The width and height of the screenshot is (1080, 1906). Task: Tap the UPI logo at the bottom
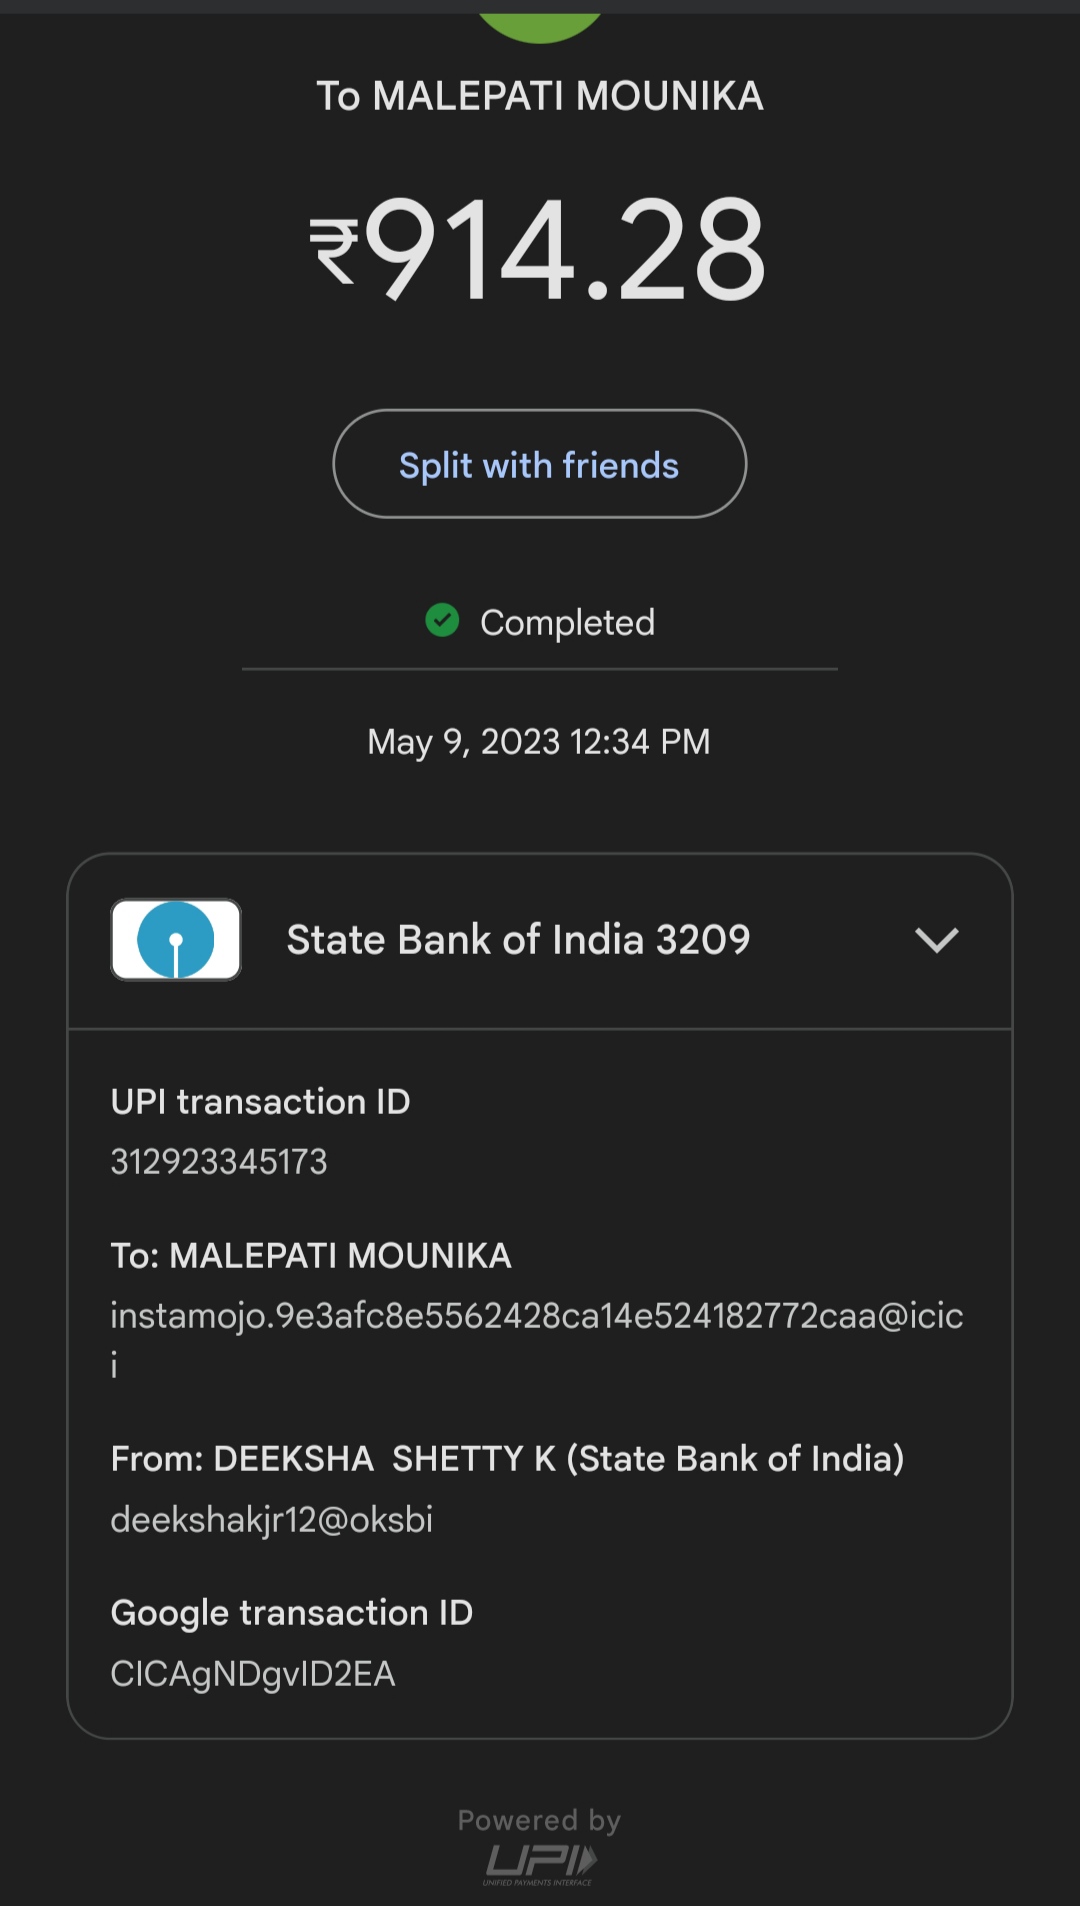tap(540, 1862)
